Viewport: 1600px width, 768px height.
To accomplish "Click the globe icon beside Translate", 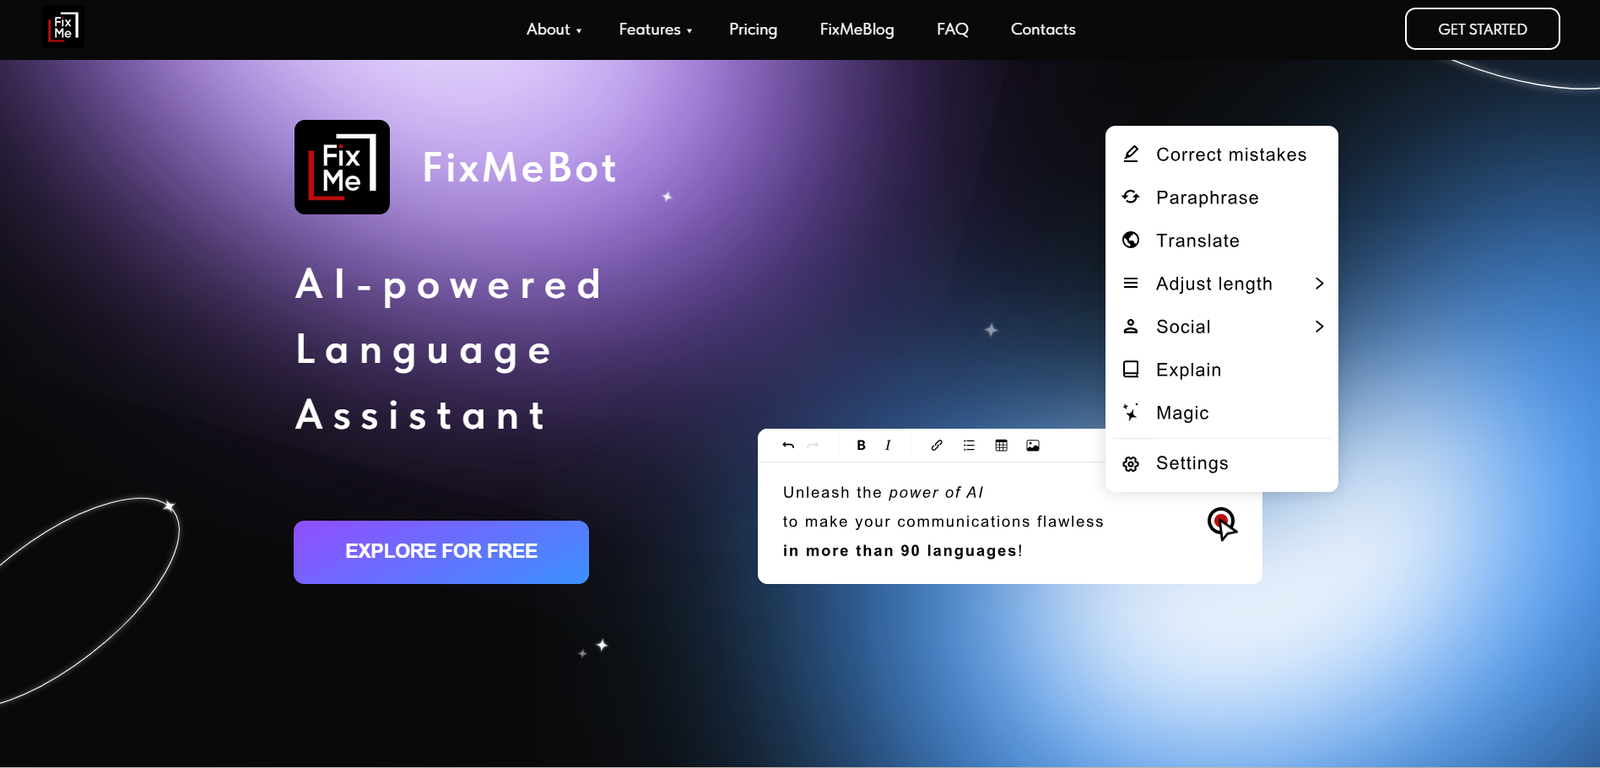I will pos(1131,240).
